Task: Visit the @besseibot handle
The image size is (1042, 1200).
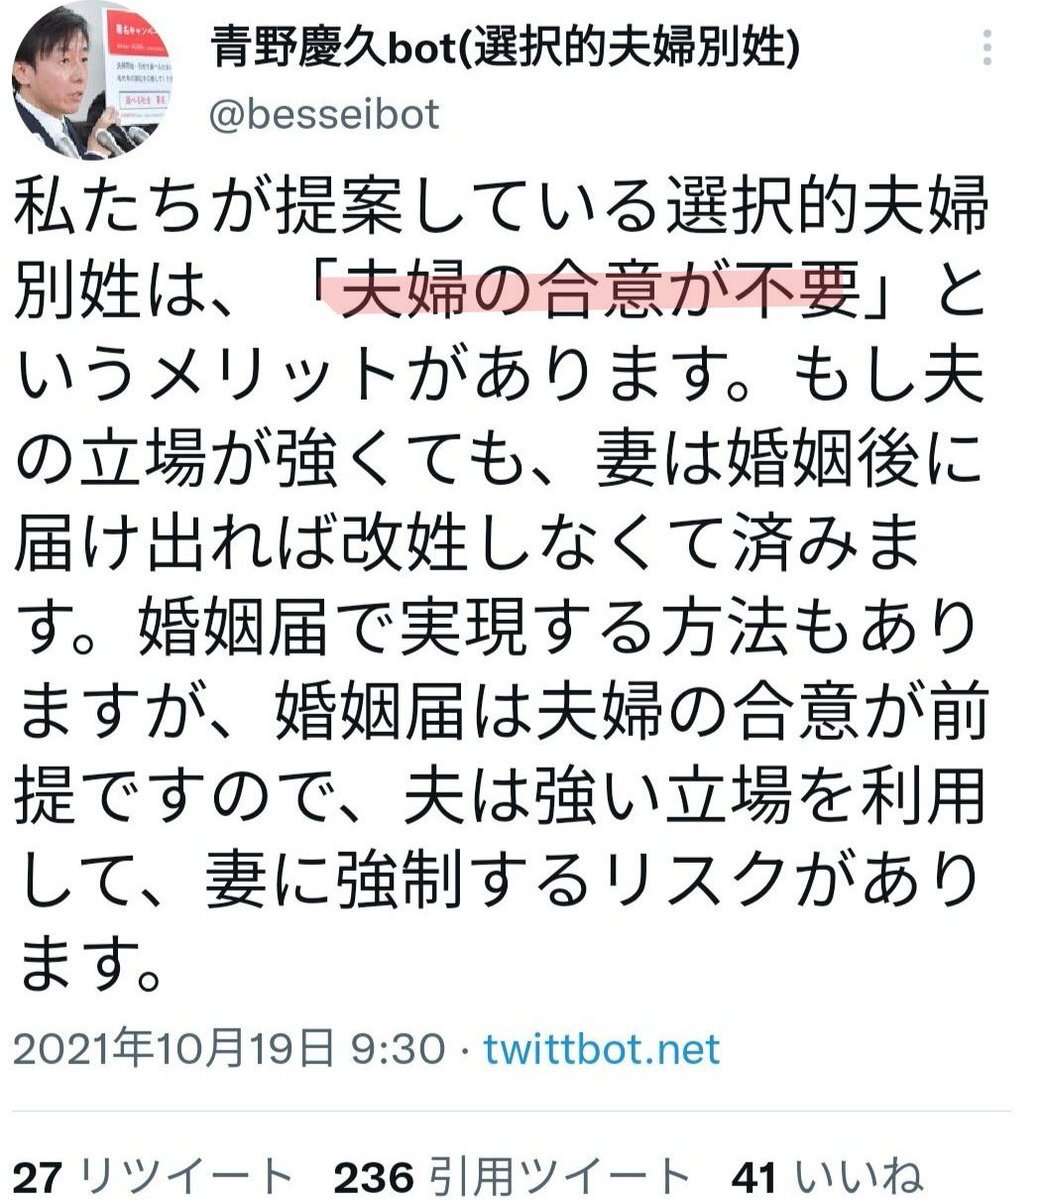Action: click(x=325, y=116)
